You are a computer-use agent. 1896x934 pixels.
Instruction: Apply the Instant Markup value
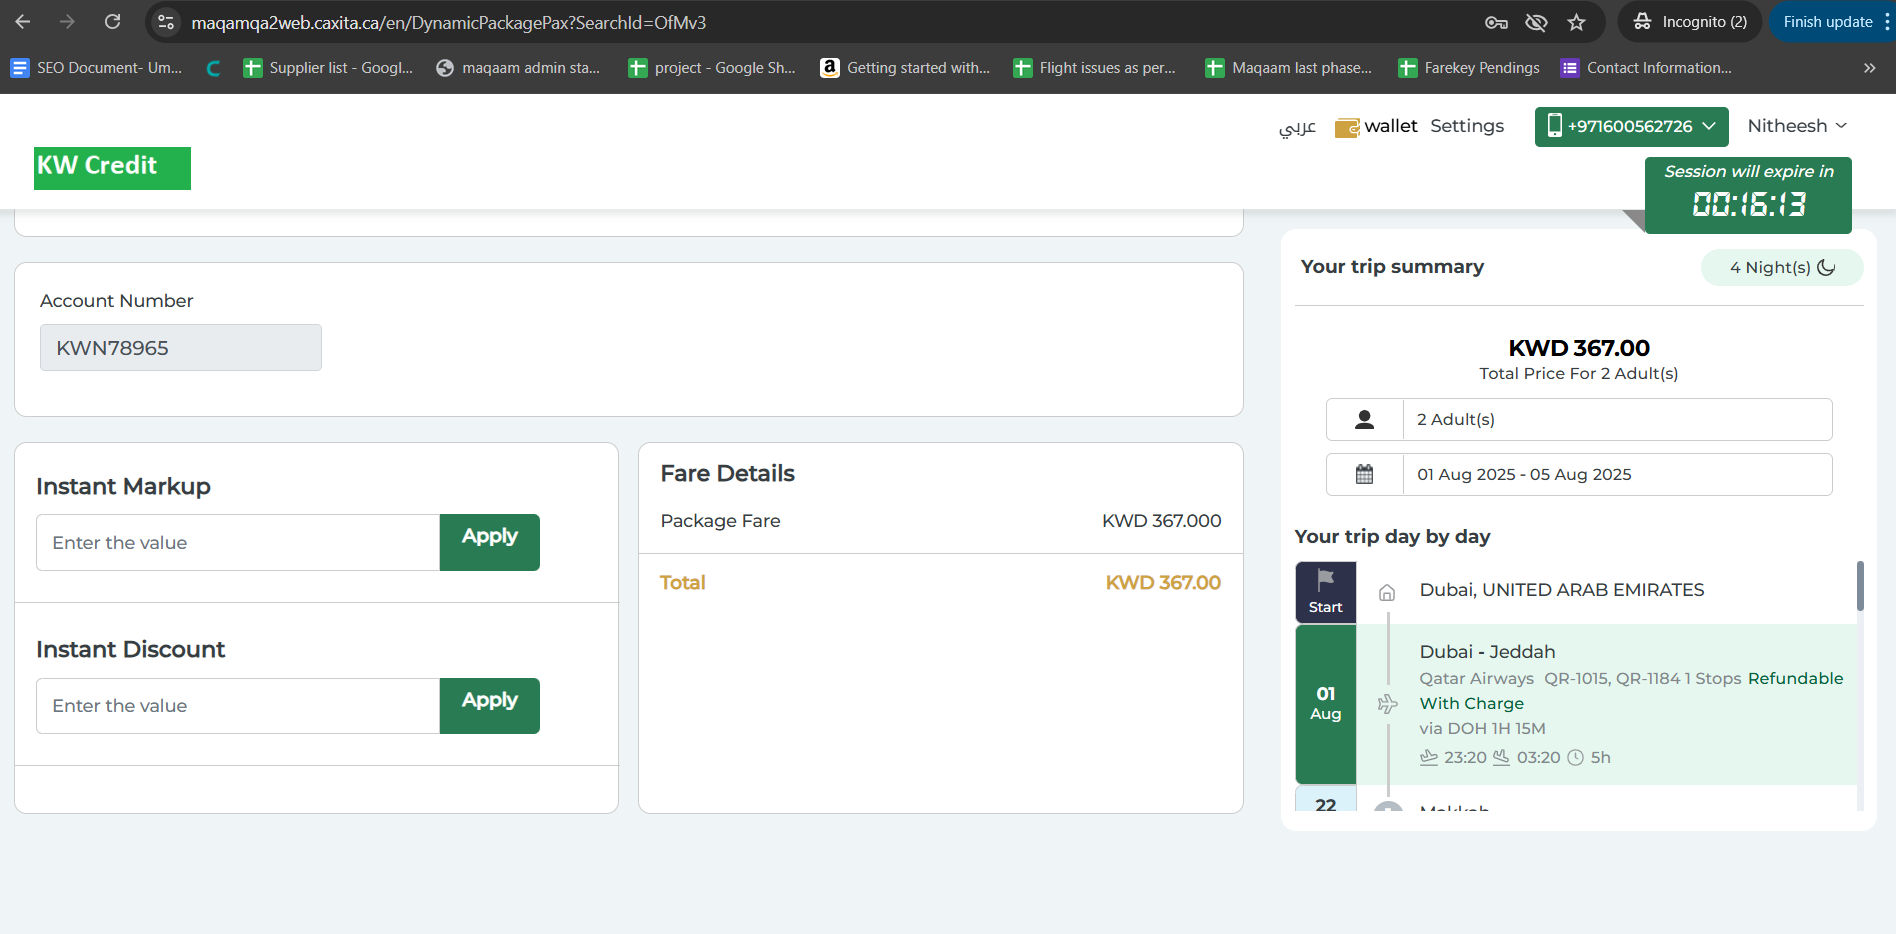(x=489, y=542)
